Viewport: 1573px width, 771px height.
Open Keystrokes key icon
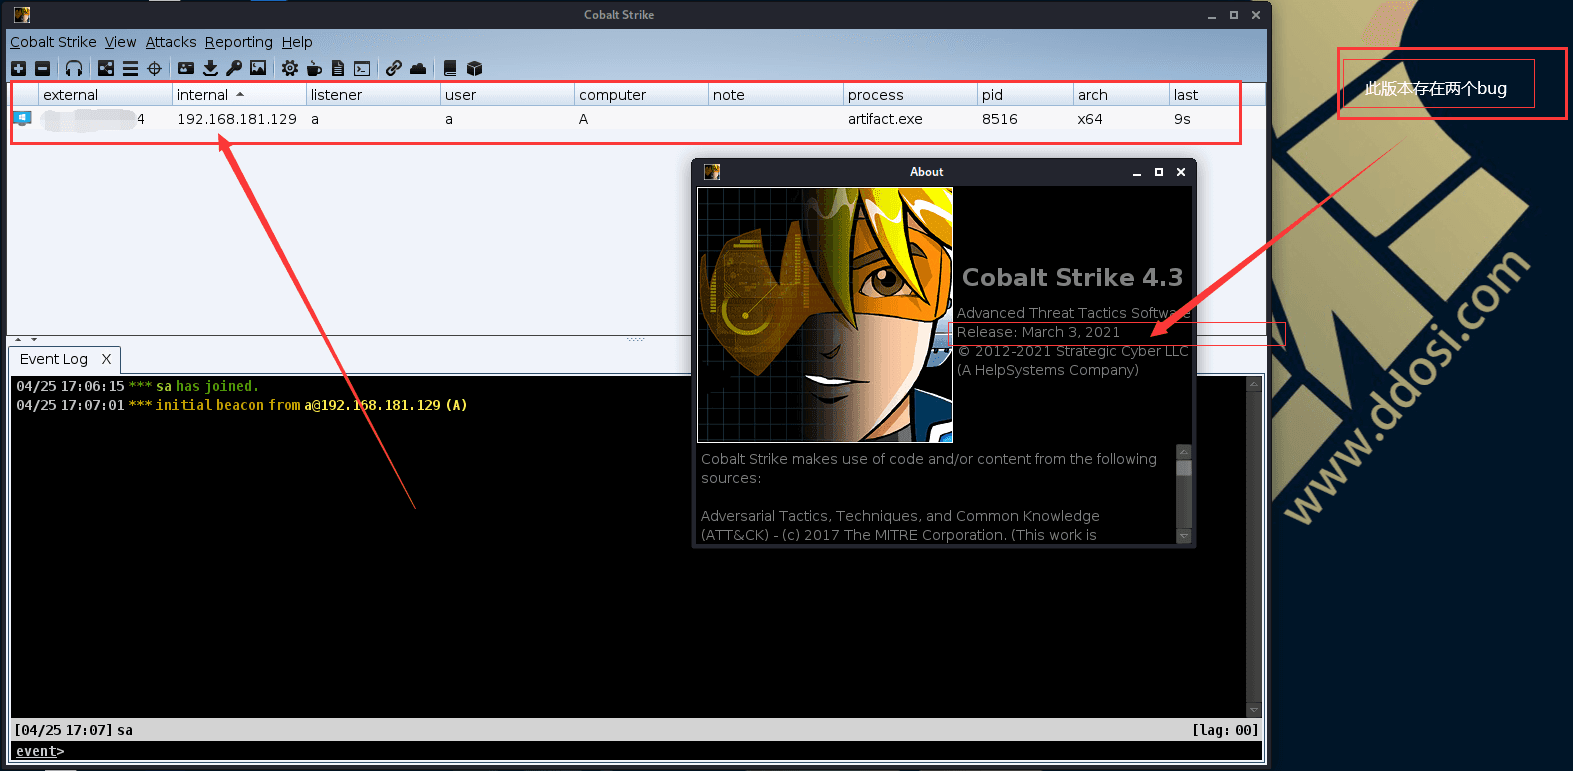pyautogui.click(x=234, y=68)
